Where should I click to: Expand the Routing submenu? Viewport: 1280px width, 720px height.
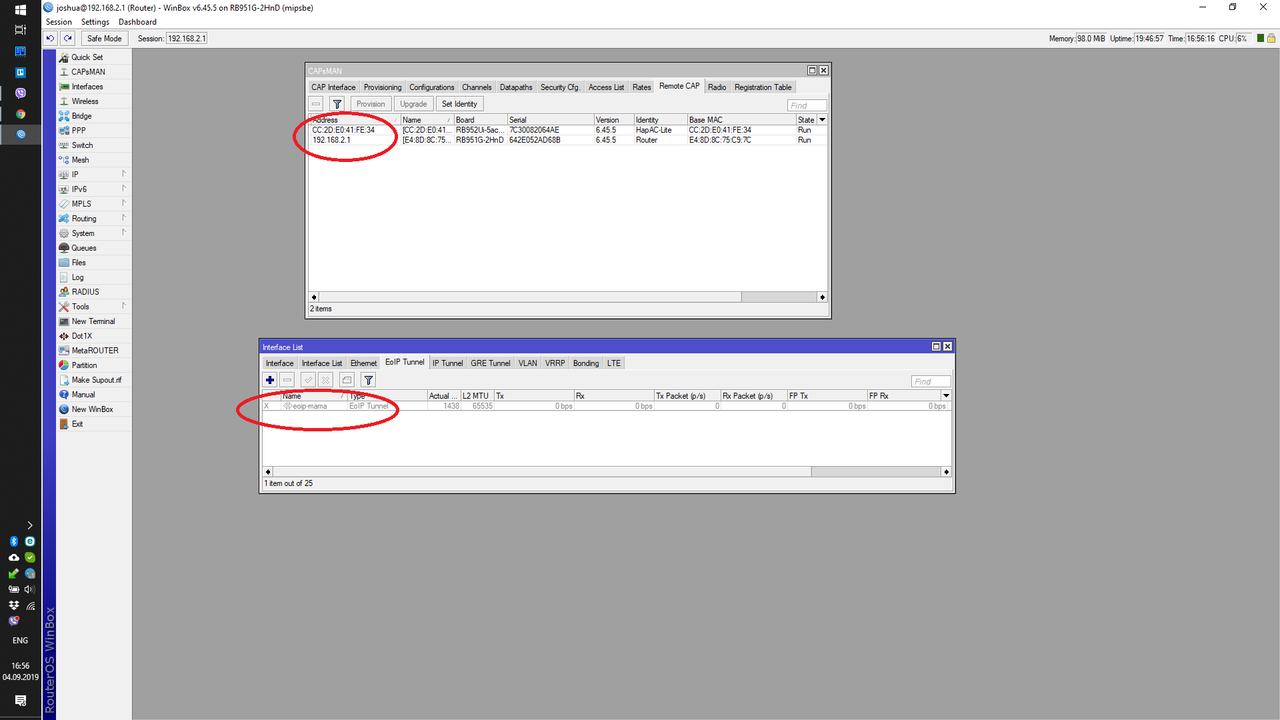[x=94, y=218]
